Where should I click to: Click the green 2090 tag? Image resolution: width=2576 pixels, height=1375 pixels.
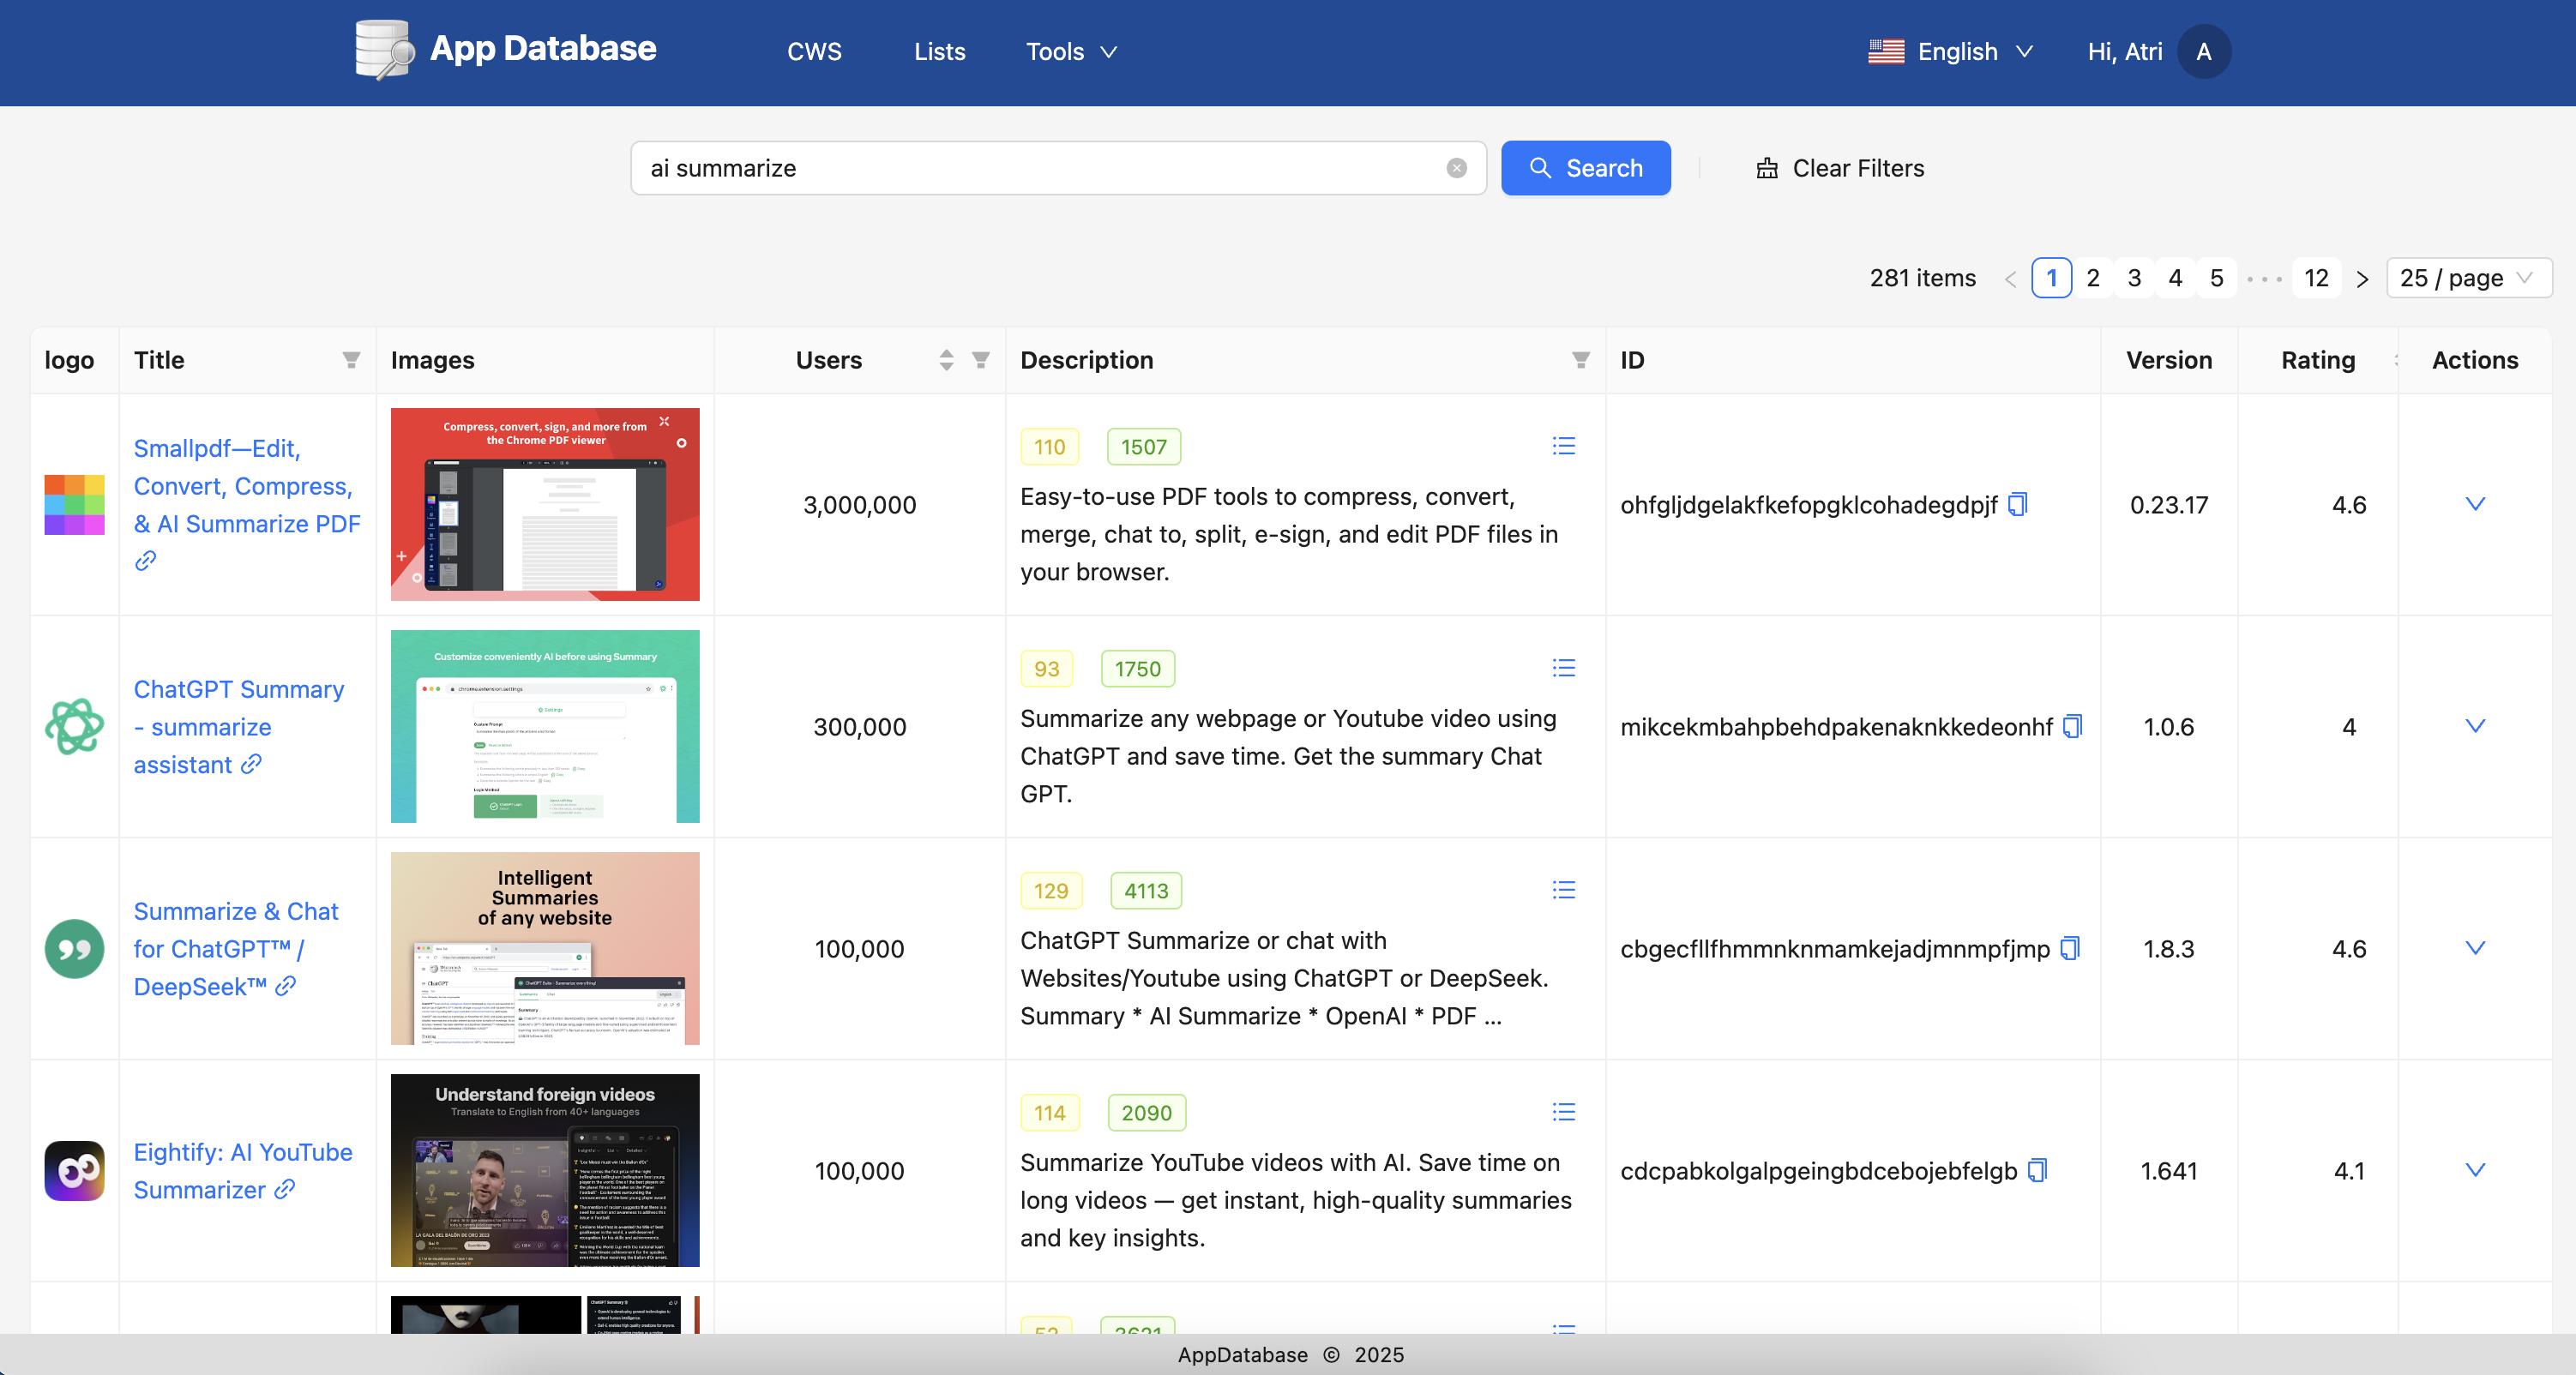1147,1113
